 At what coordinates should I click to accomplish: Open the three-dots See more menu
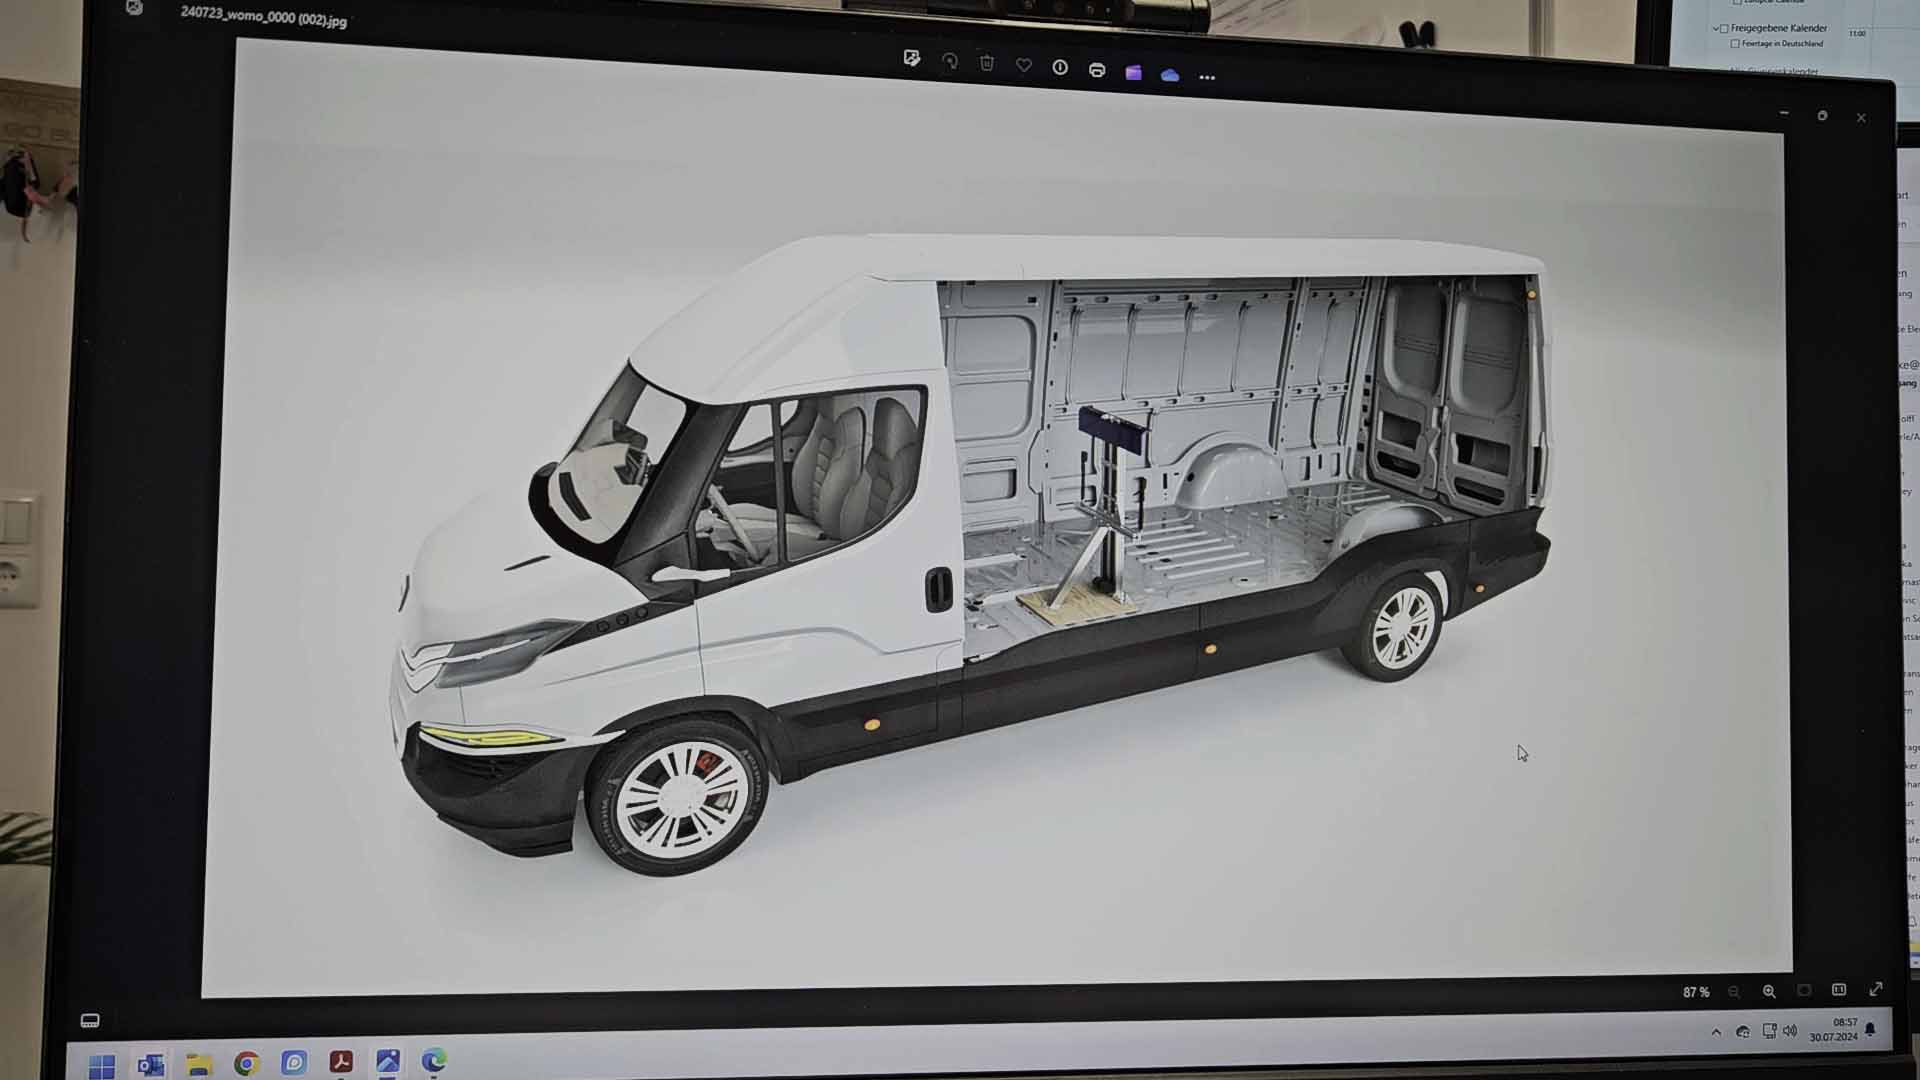[x=1207, y=77]
